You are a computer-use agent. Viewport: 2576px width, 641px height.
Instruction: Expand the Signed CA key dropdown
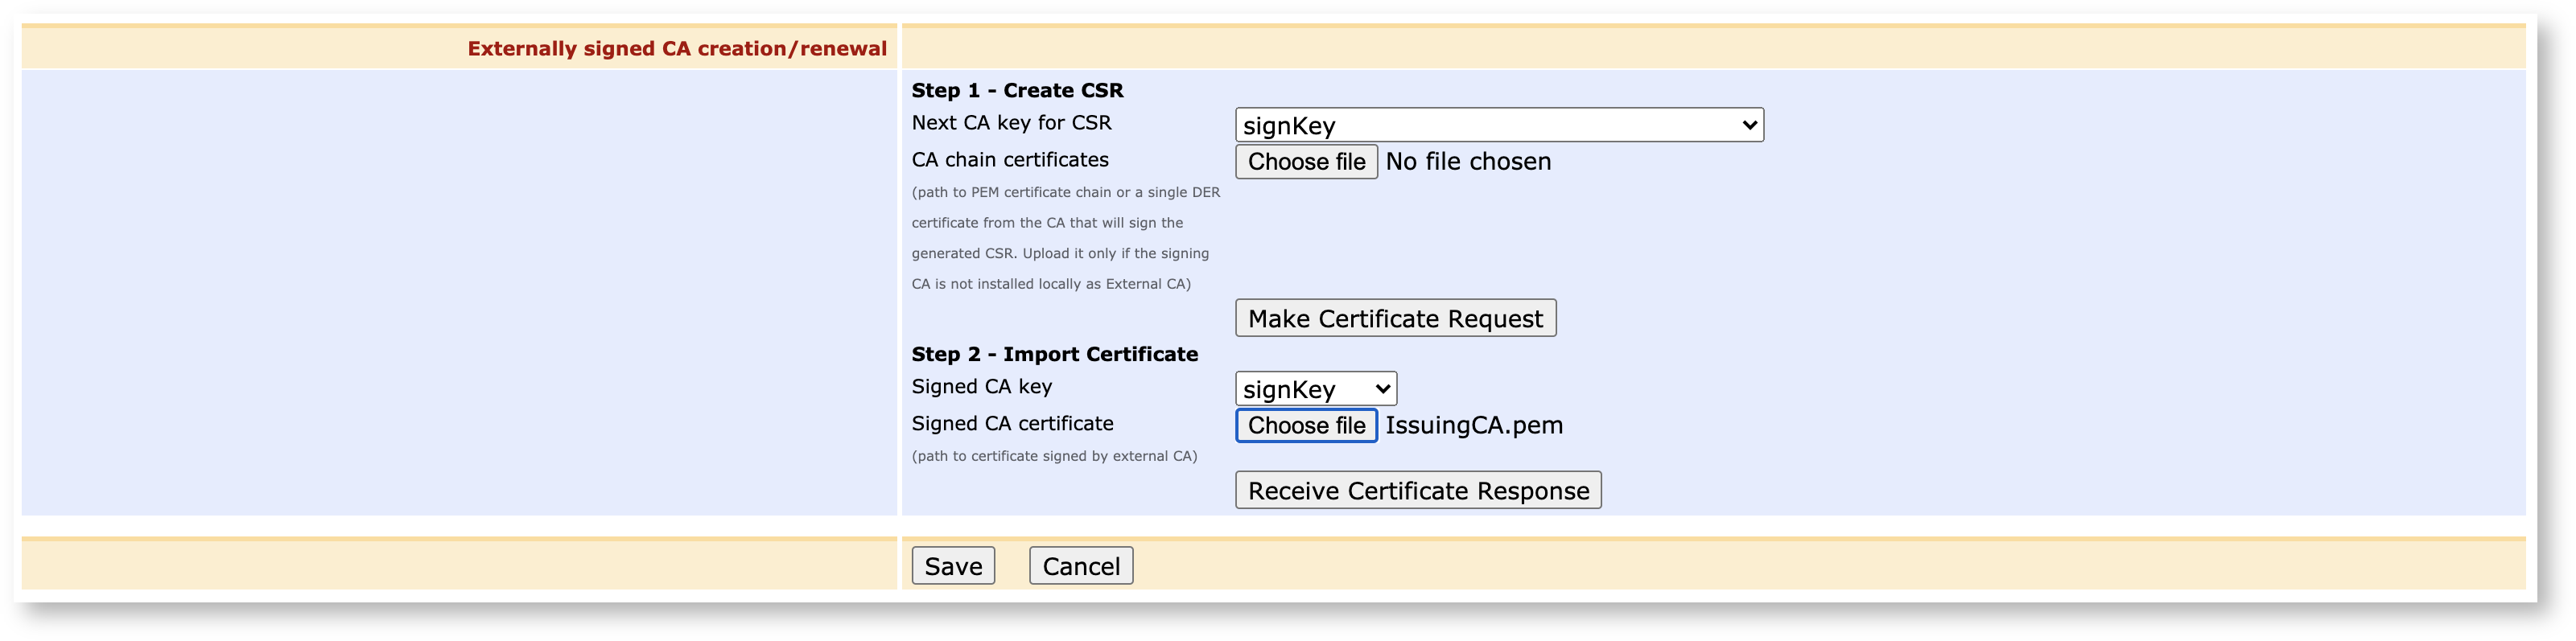pyautogui.click(x=1315, y=389)
